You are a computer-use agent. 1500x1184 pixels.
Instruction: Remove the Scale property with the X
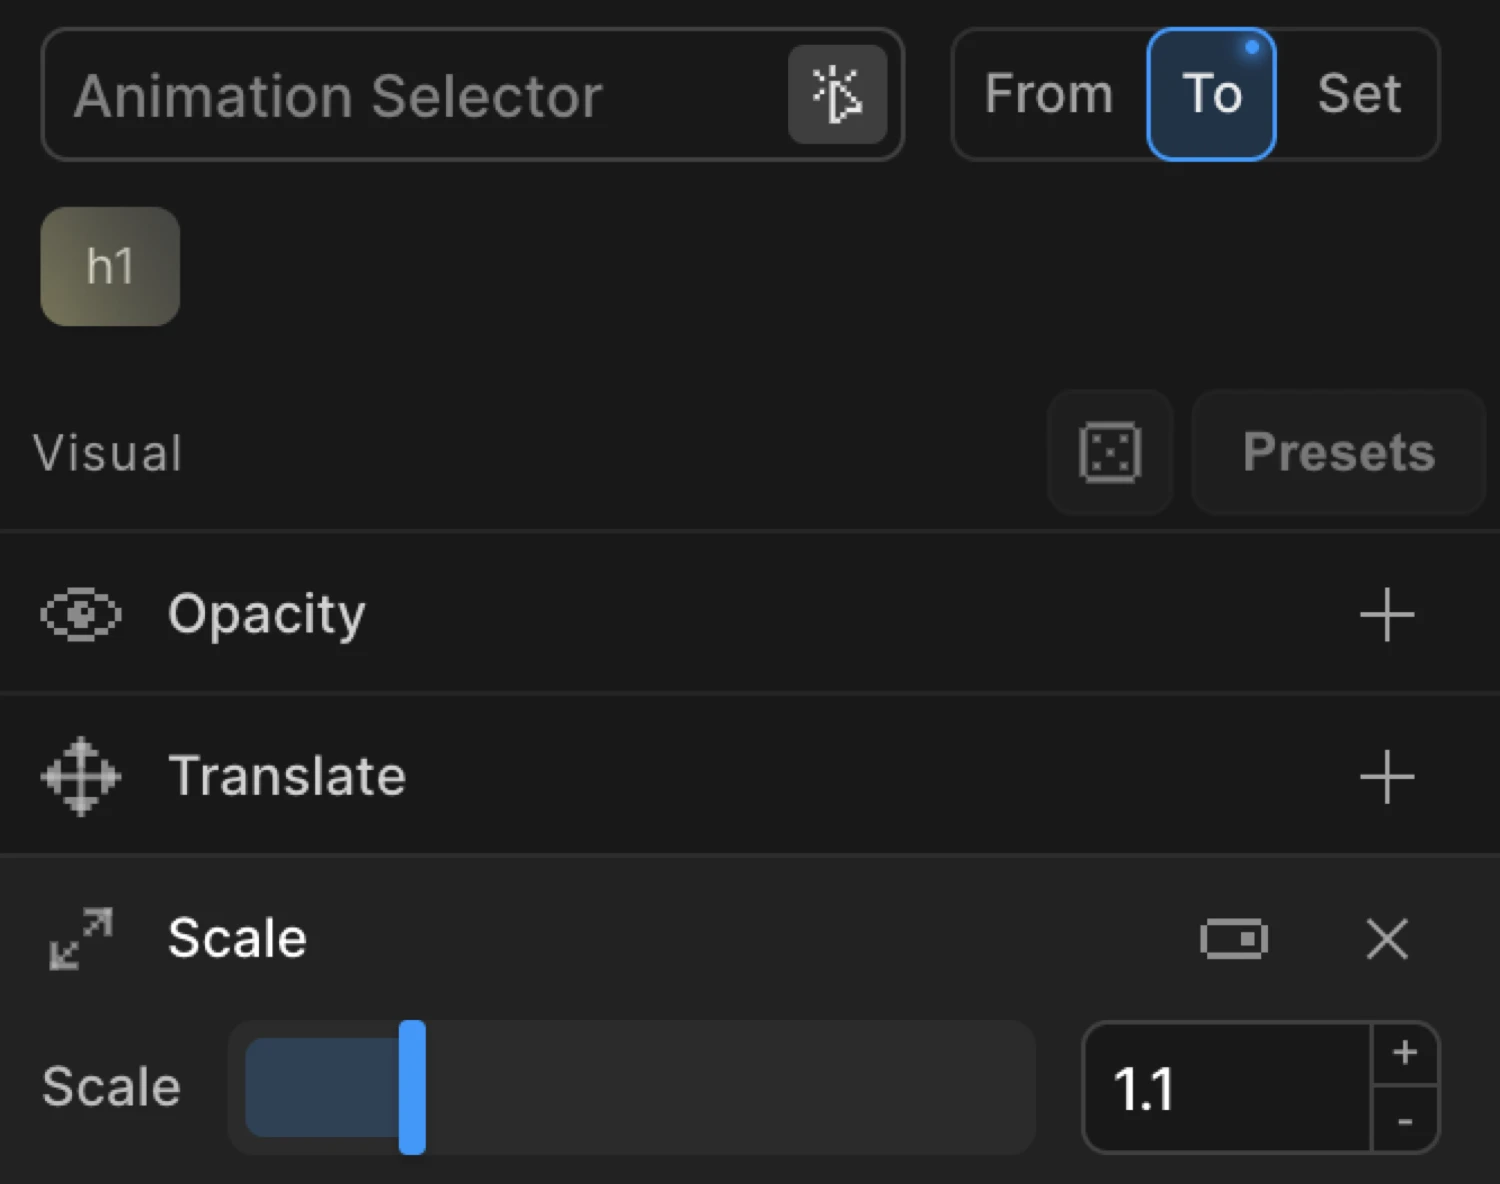pos(1386,938)
